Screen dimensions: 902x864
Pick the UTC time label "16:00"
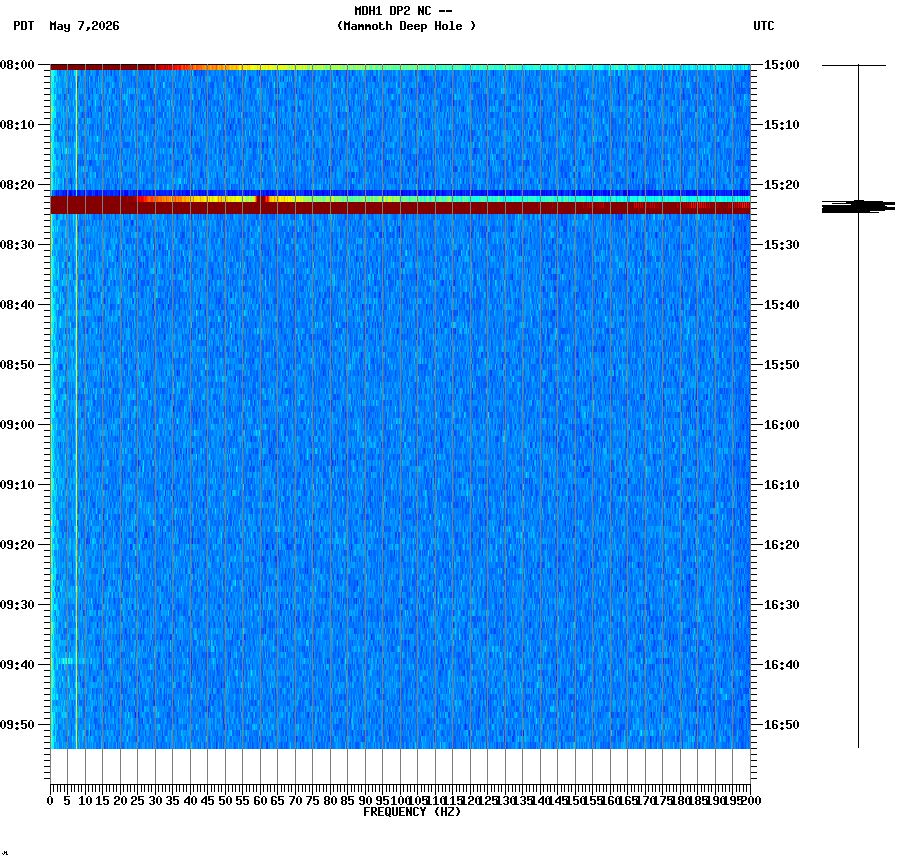[x=782, y=425]
